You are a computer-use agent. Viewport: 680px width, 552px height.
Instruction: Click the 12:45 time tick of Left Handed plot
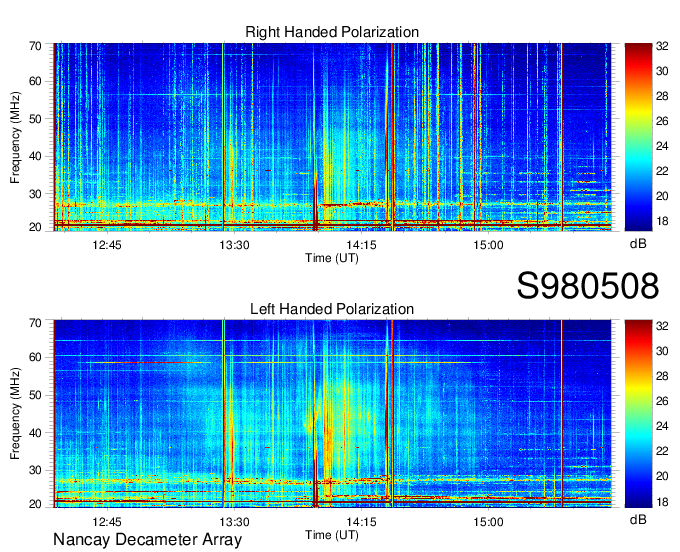point(107,522)
